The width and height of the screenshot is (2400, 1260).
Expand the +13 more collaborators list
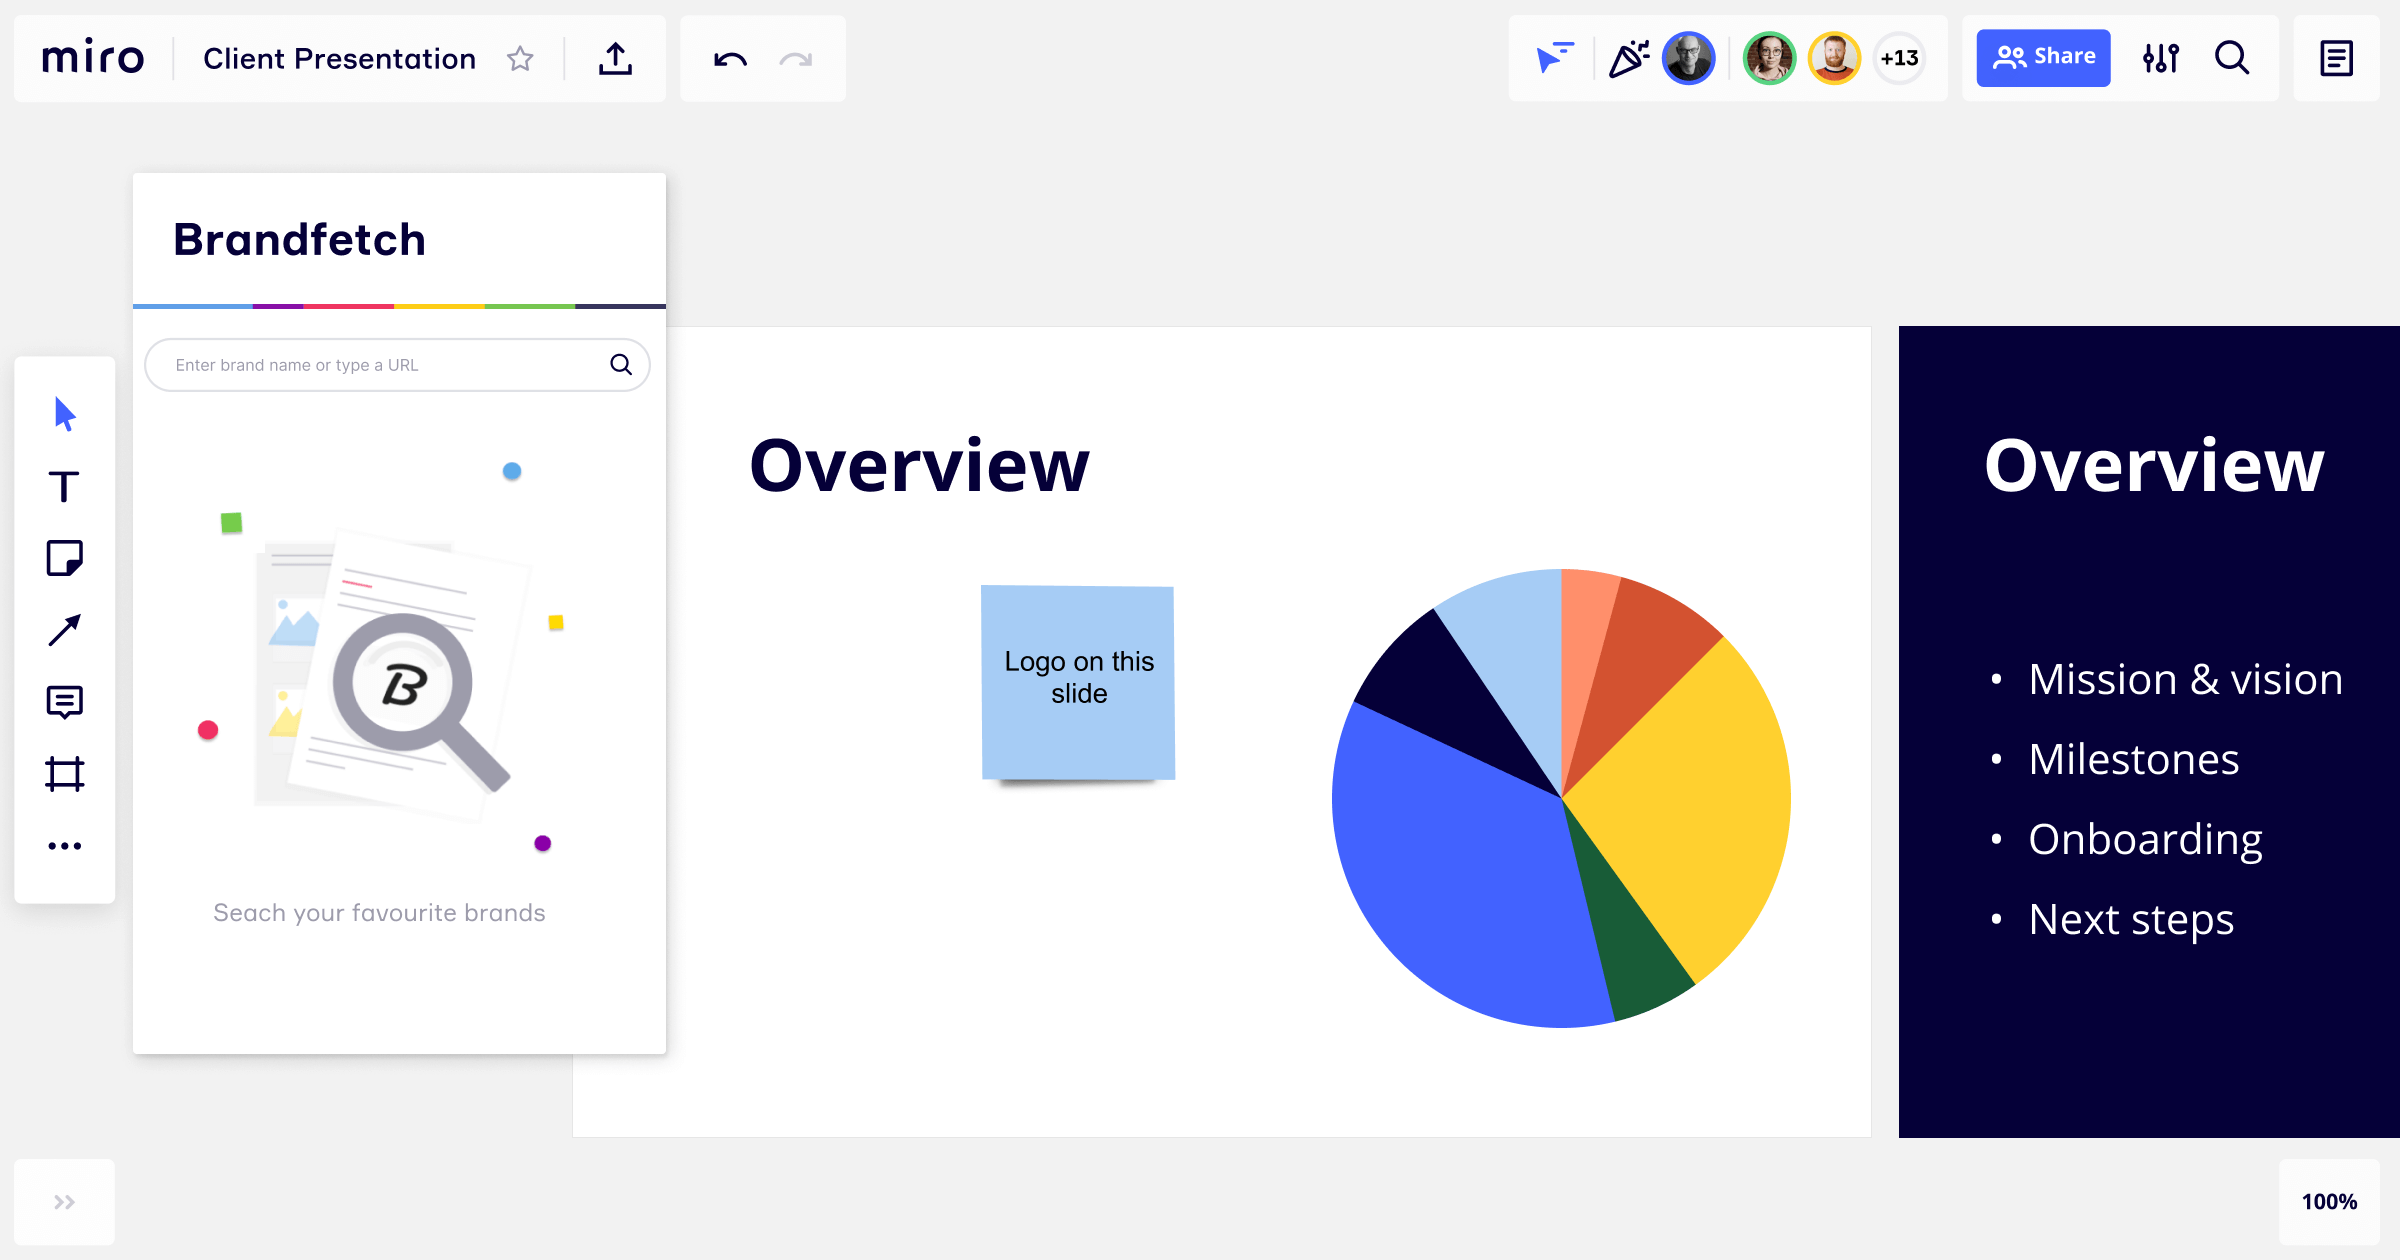1899,58
